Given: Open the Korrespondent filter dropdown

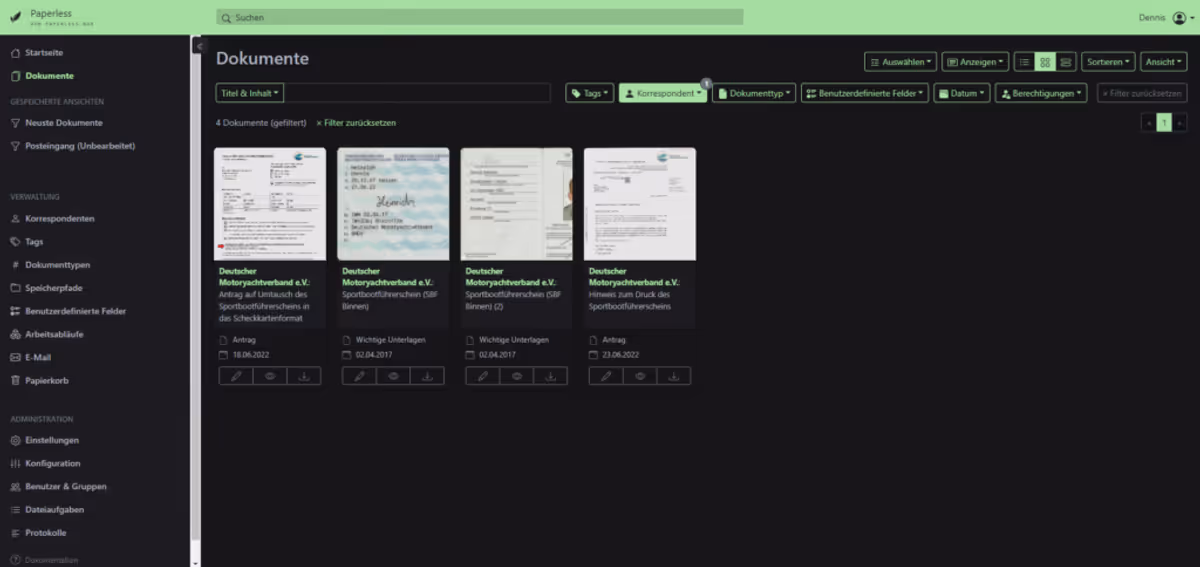Looking at the screenshot, I should click(x=663, y=93).
